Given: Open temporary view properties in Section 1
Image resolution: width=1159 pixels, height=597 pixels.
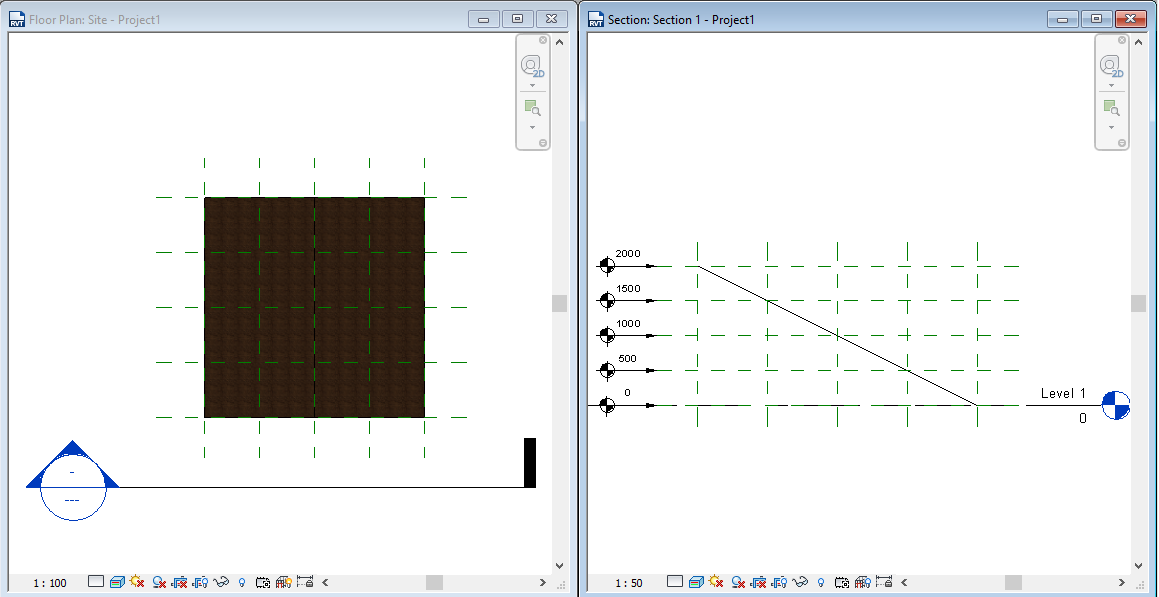Looking at the screenshot, I should (x=842, y=581).
